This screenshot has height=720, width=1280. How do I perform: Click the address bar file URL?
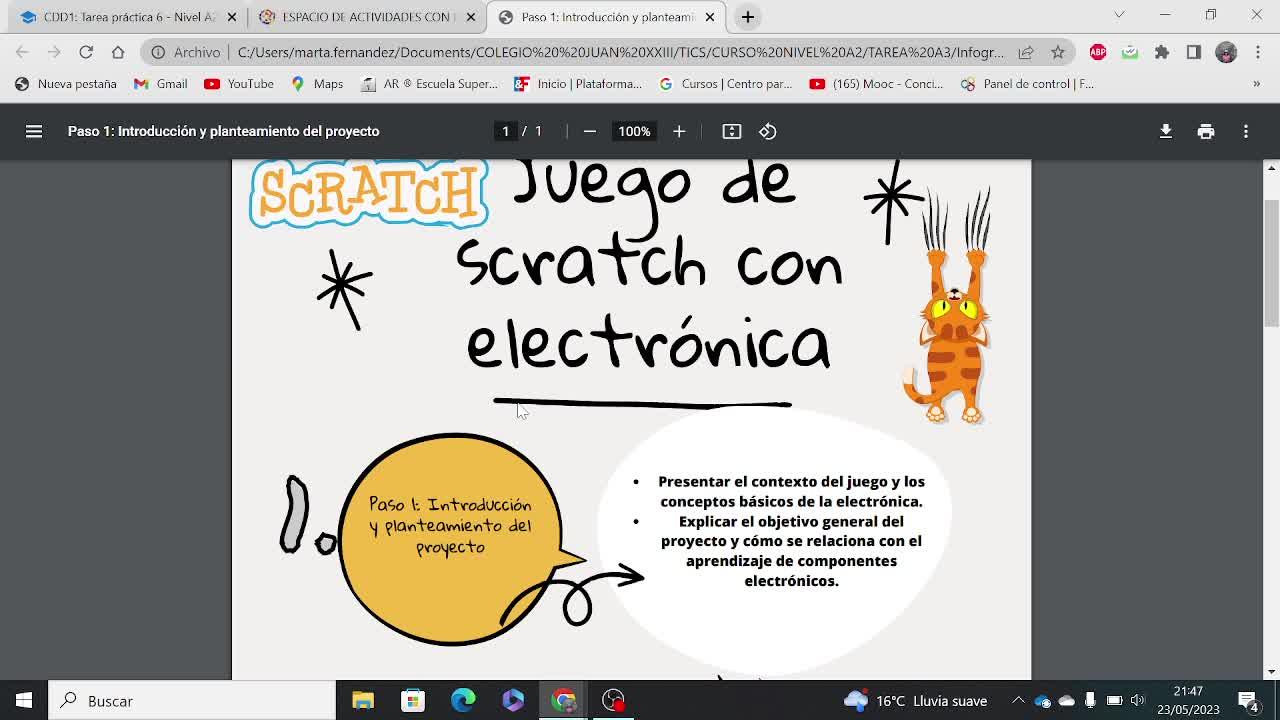(x=621, y=52)
